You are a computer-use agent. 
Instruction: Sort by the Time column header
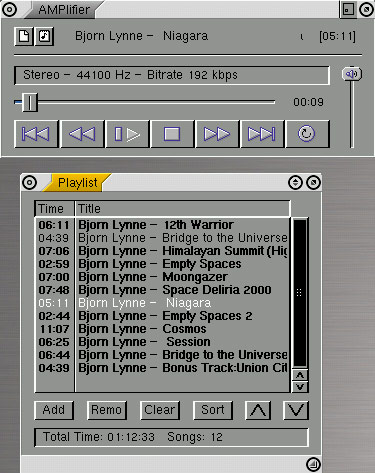click(x=55, y=209)
